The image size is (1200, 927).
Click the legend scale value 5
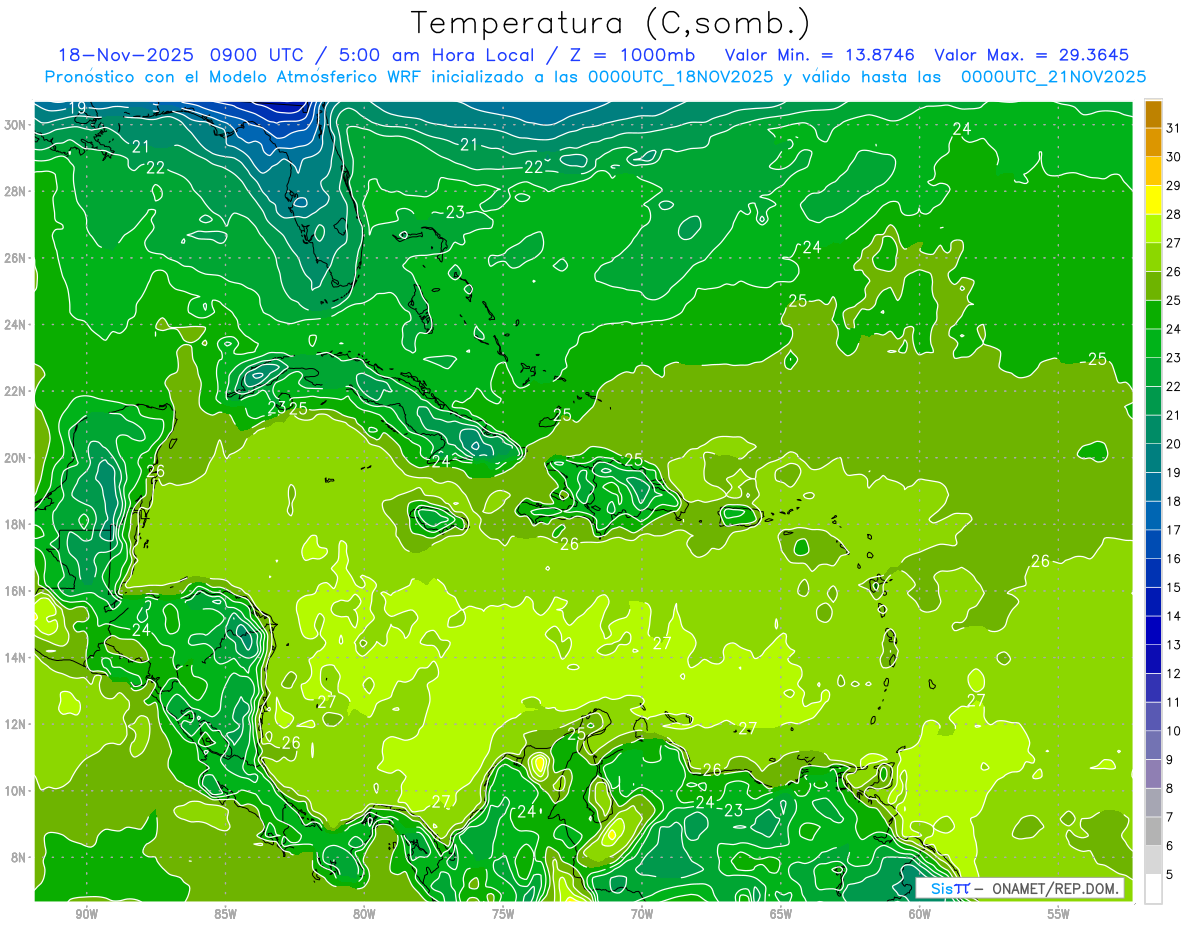1170,875
